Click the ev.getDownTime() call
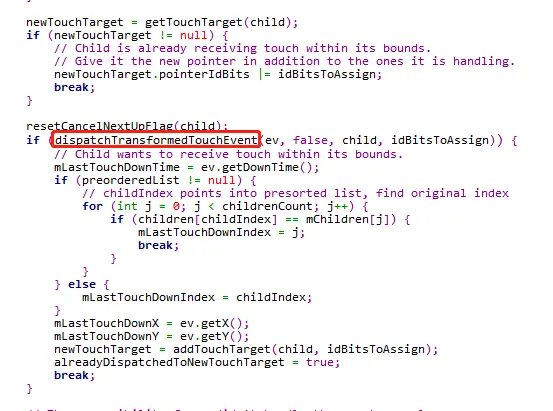 pyautogui.click(x=260, y=167)
